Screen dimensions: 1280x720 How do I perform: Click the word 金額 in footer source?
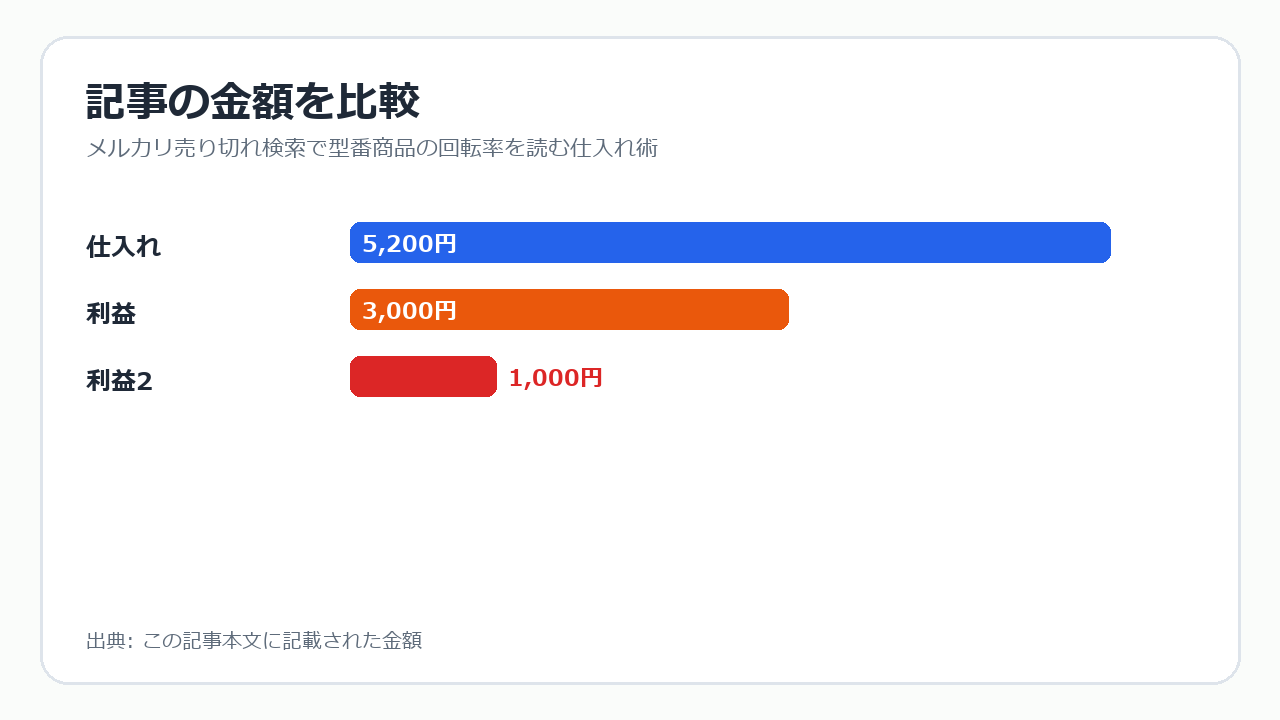[402, 641]
